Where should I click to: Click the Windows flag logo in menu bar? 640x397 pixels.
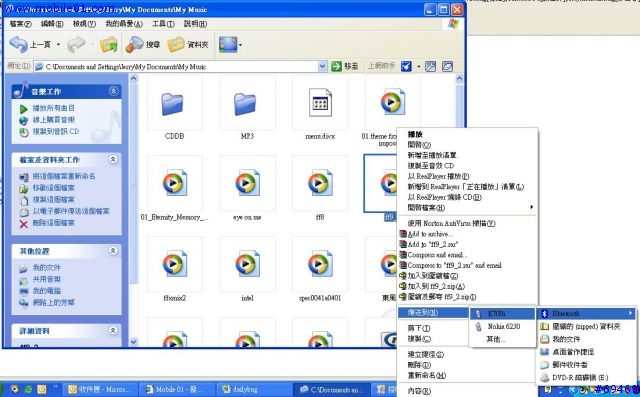(453, 24)
